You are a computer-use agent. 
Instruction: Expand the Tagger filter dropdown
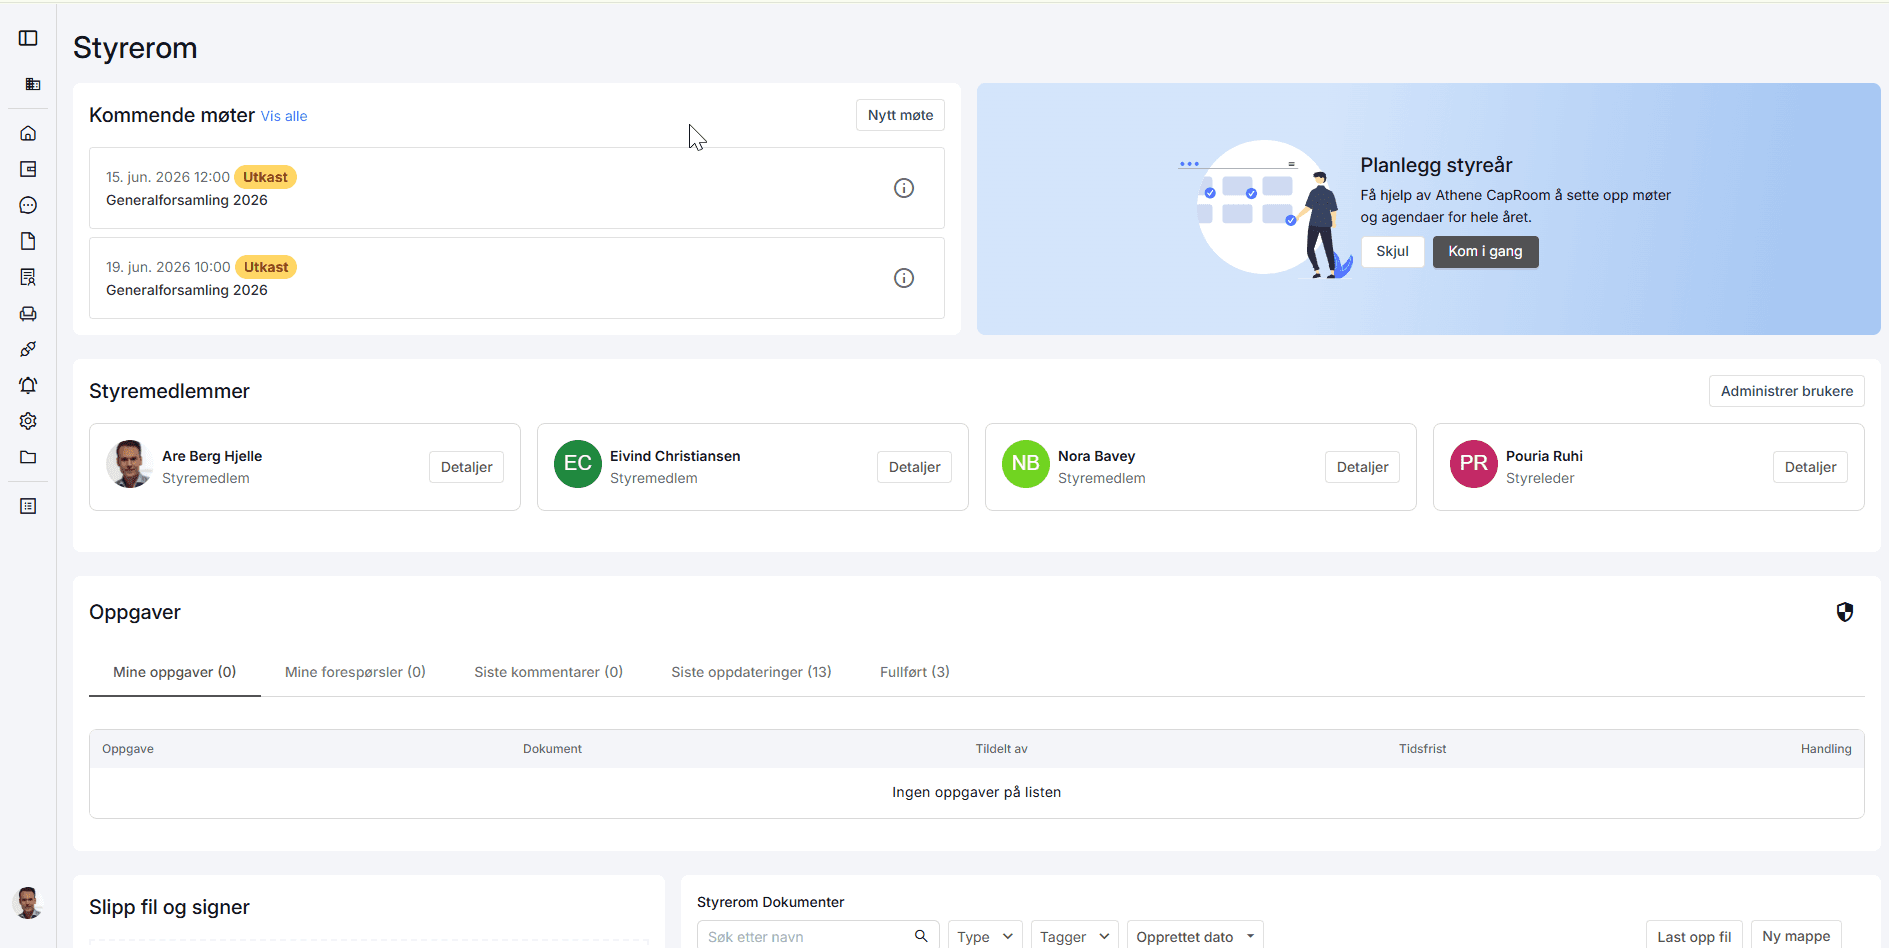[1075, 936]
